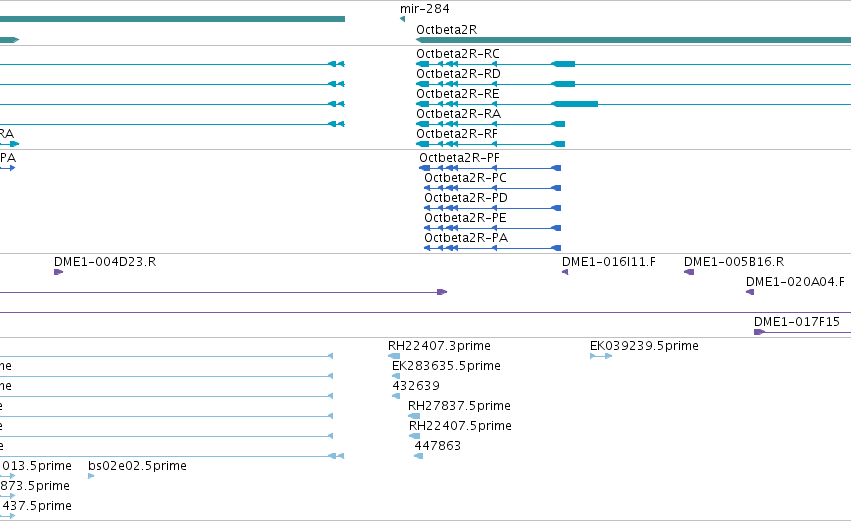Click the EK283635.5prime EST glyph

click(x=396, y=376)
